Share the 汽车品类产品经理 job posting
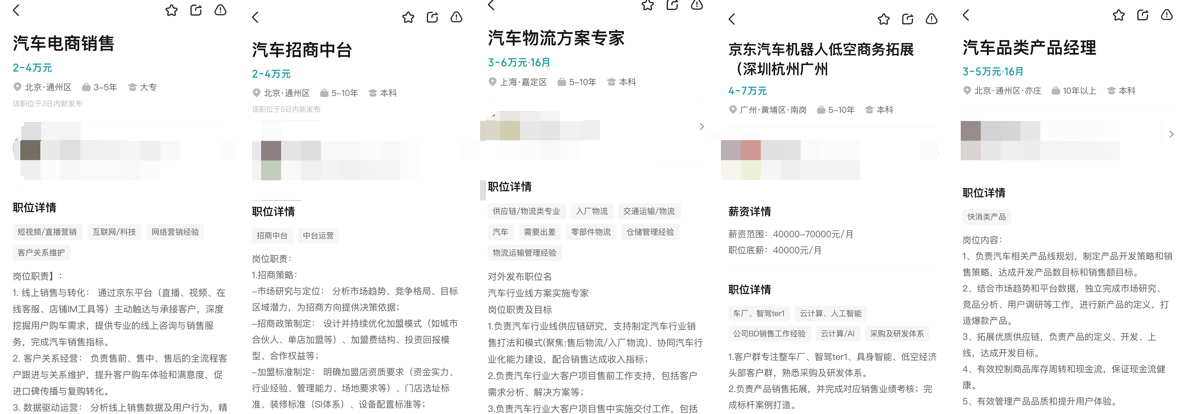This screenshot has height=414, width=1179. (x=1142, y=15)
